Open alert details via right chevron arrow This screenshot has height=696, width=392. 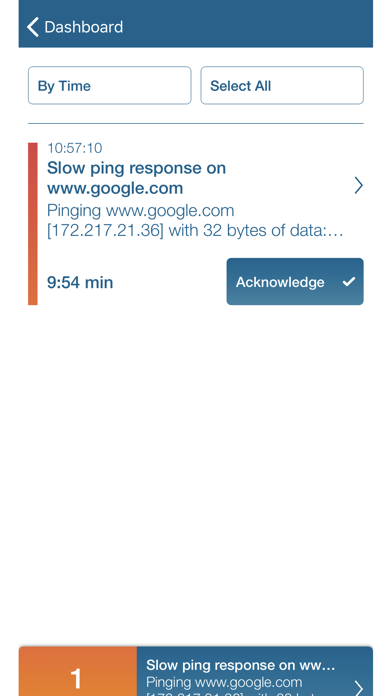pyautogui.click(x=358, y=186)
